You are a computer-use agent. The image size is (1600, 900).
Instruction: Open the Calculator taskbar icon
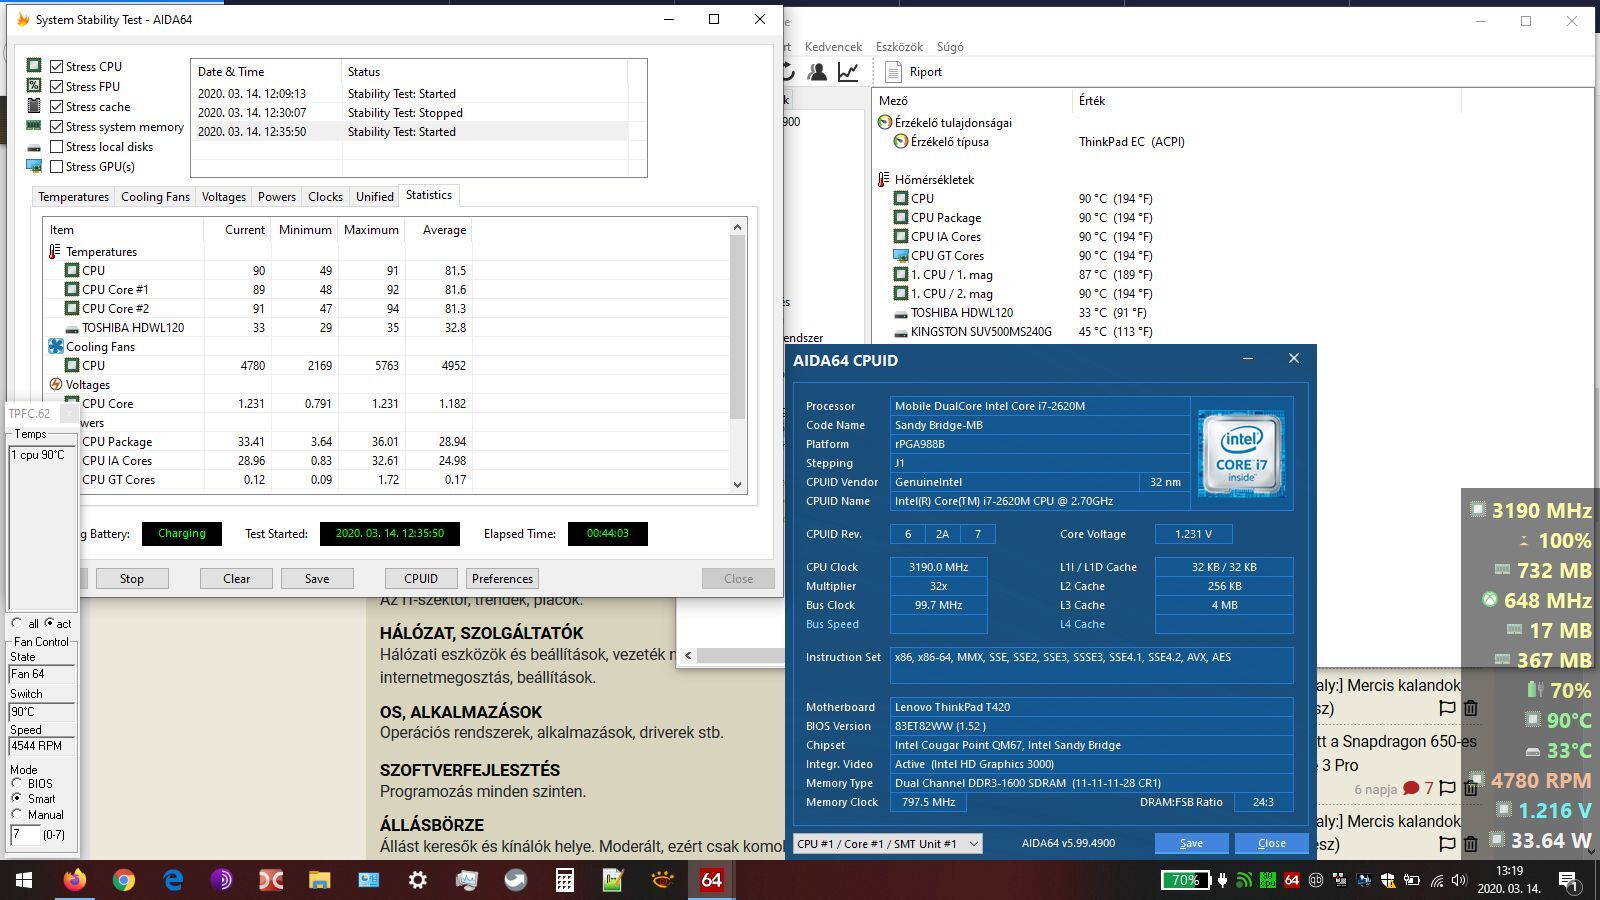(x=564, y=880)
